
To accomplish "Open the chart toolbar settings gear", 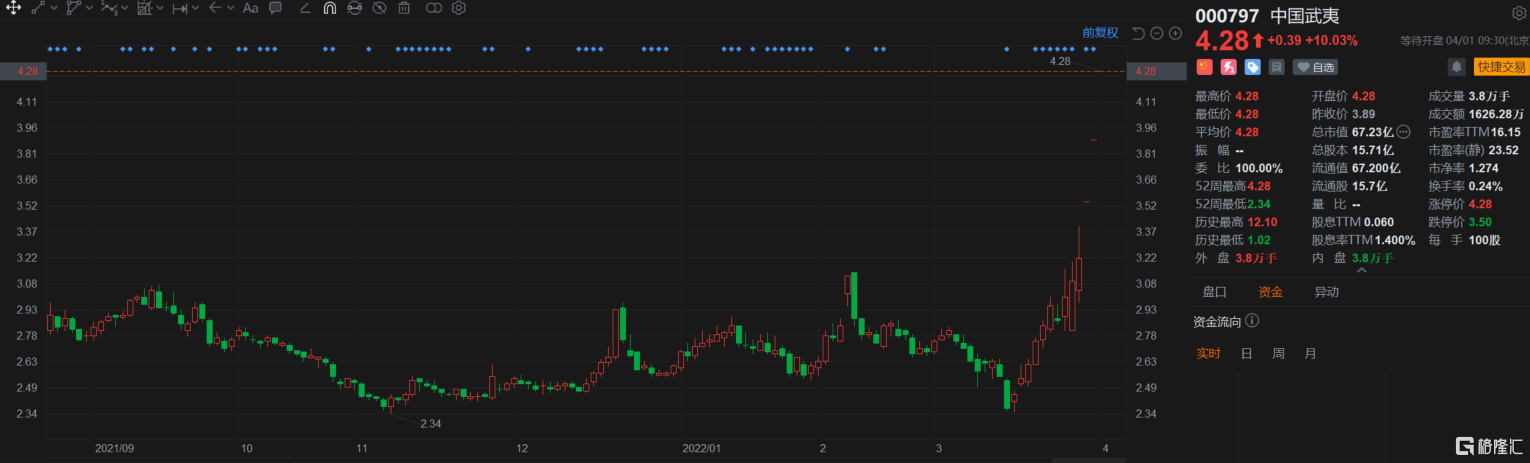I will click(x=459, y=8).
